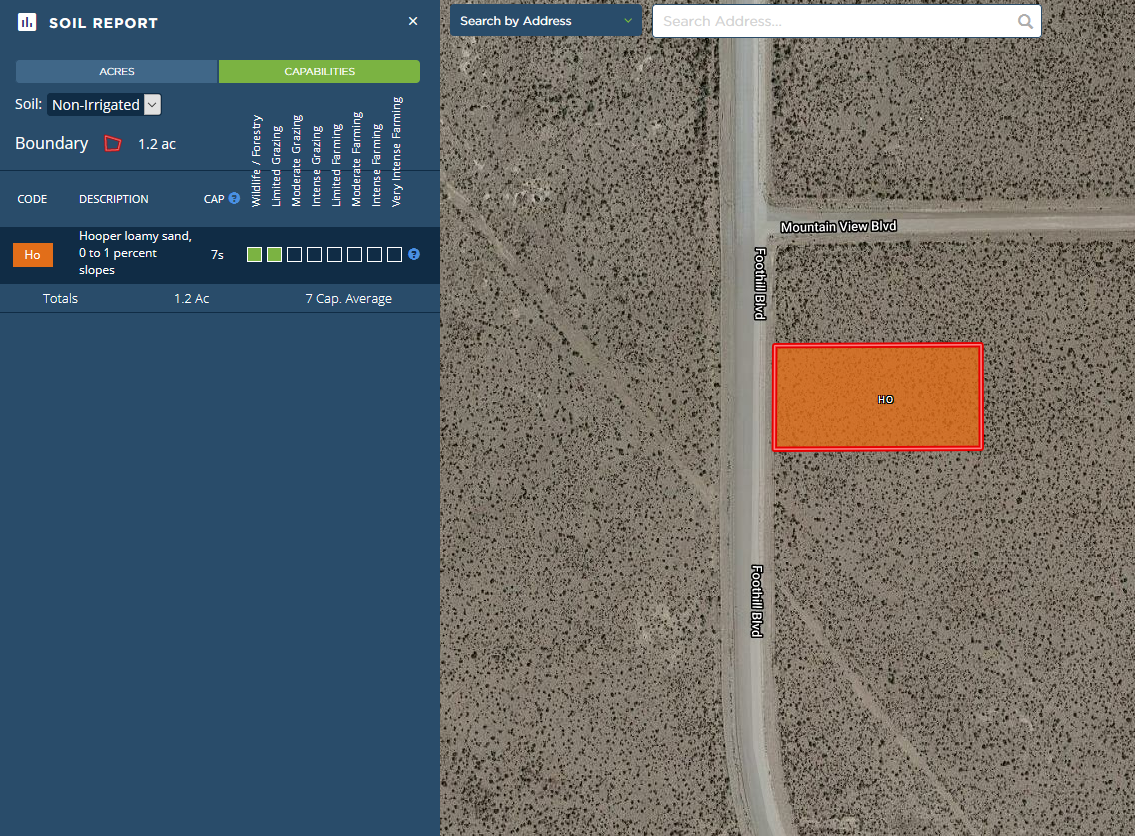Click the Intense Grazing empty box
Viewport: 1135px width, 836px height.
pos(314,255)
